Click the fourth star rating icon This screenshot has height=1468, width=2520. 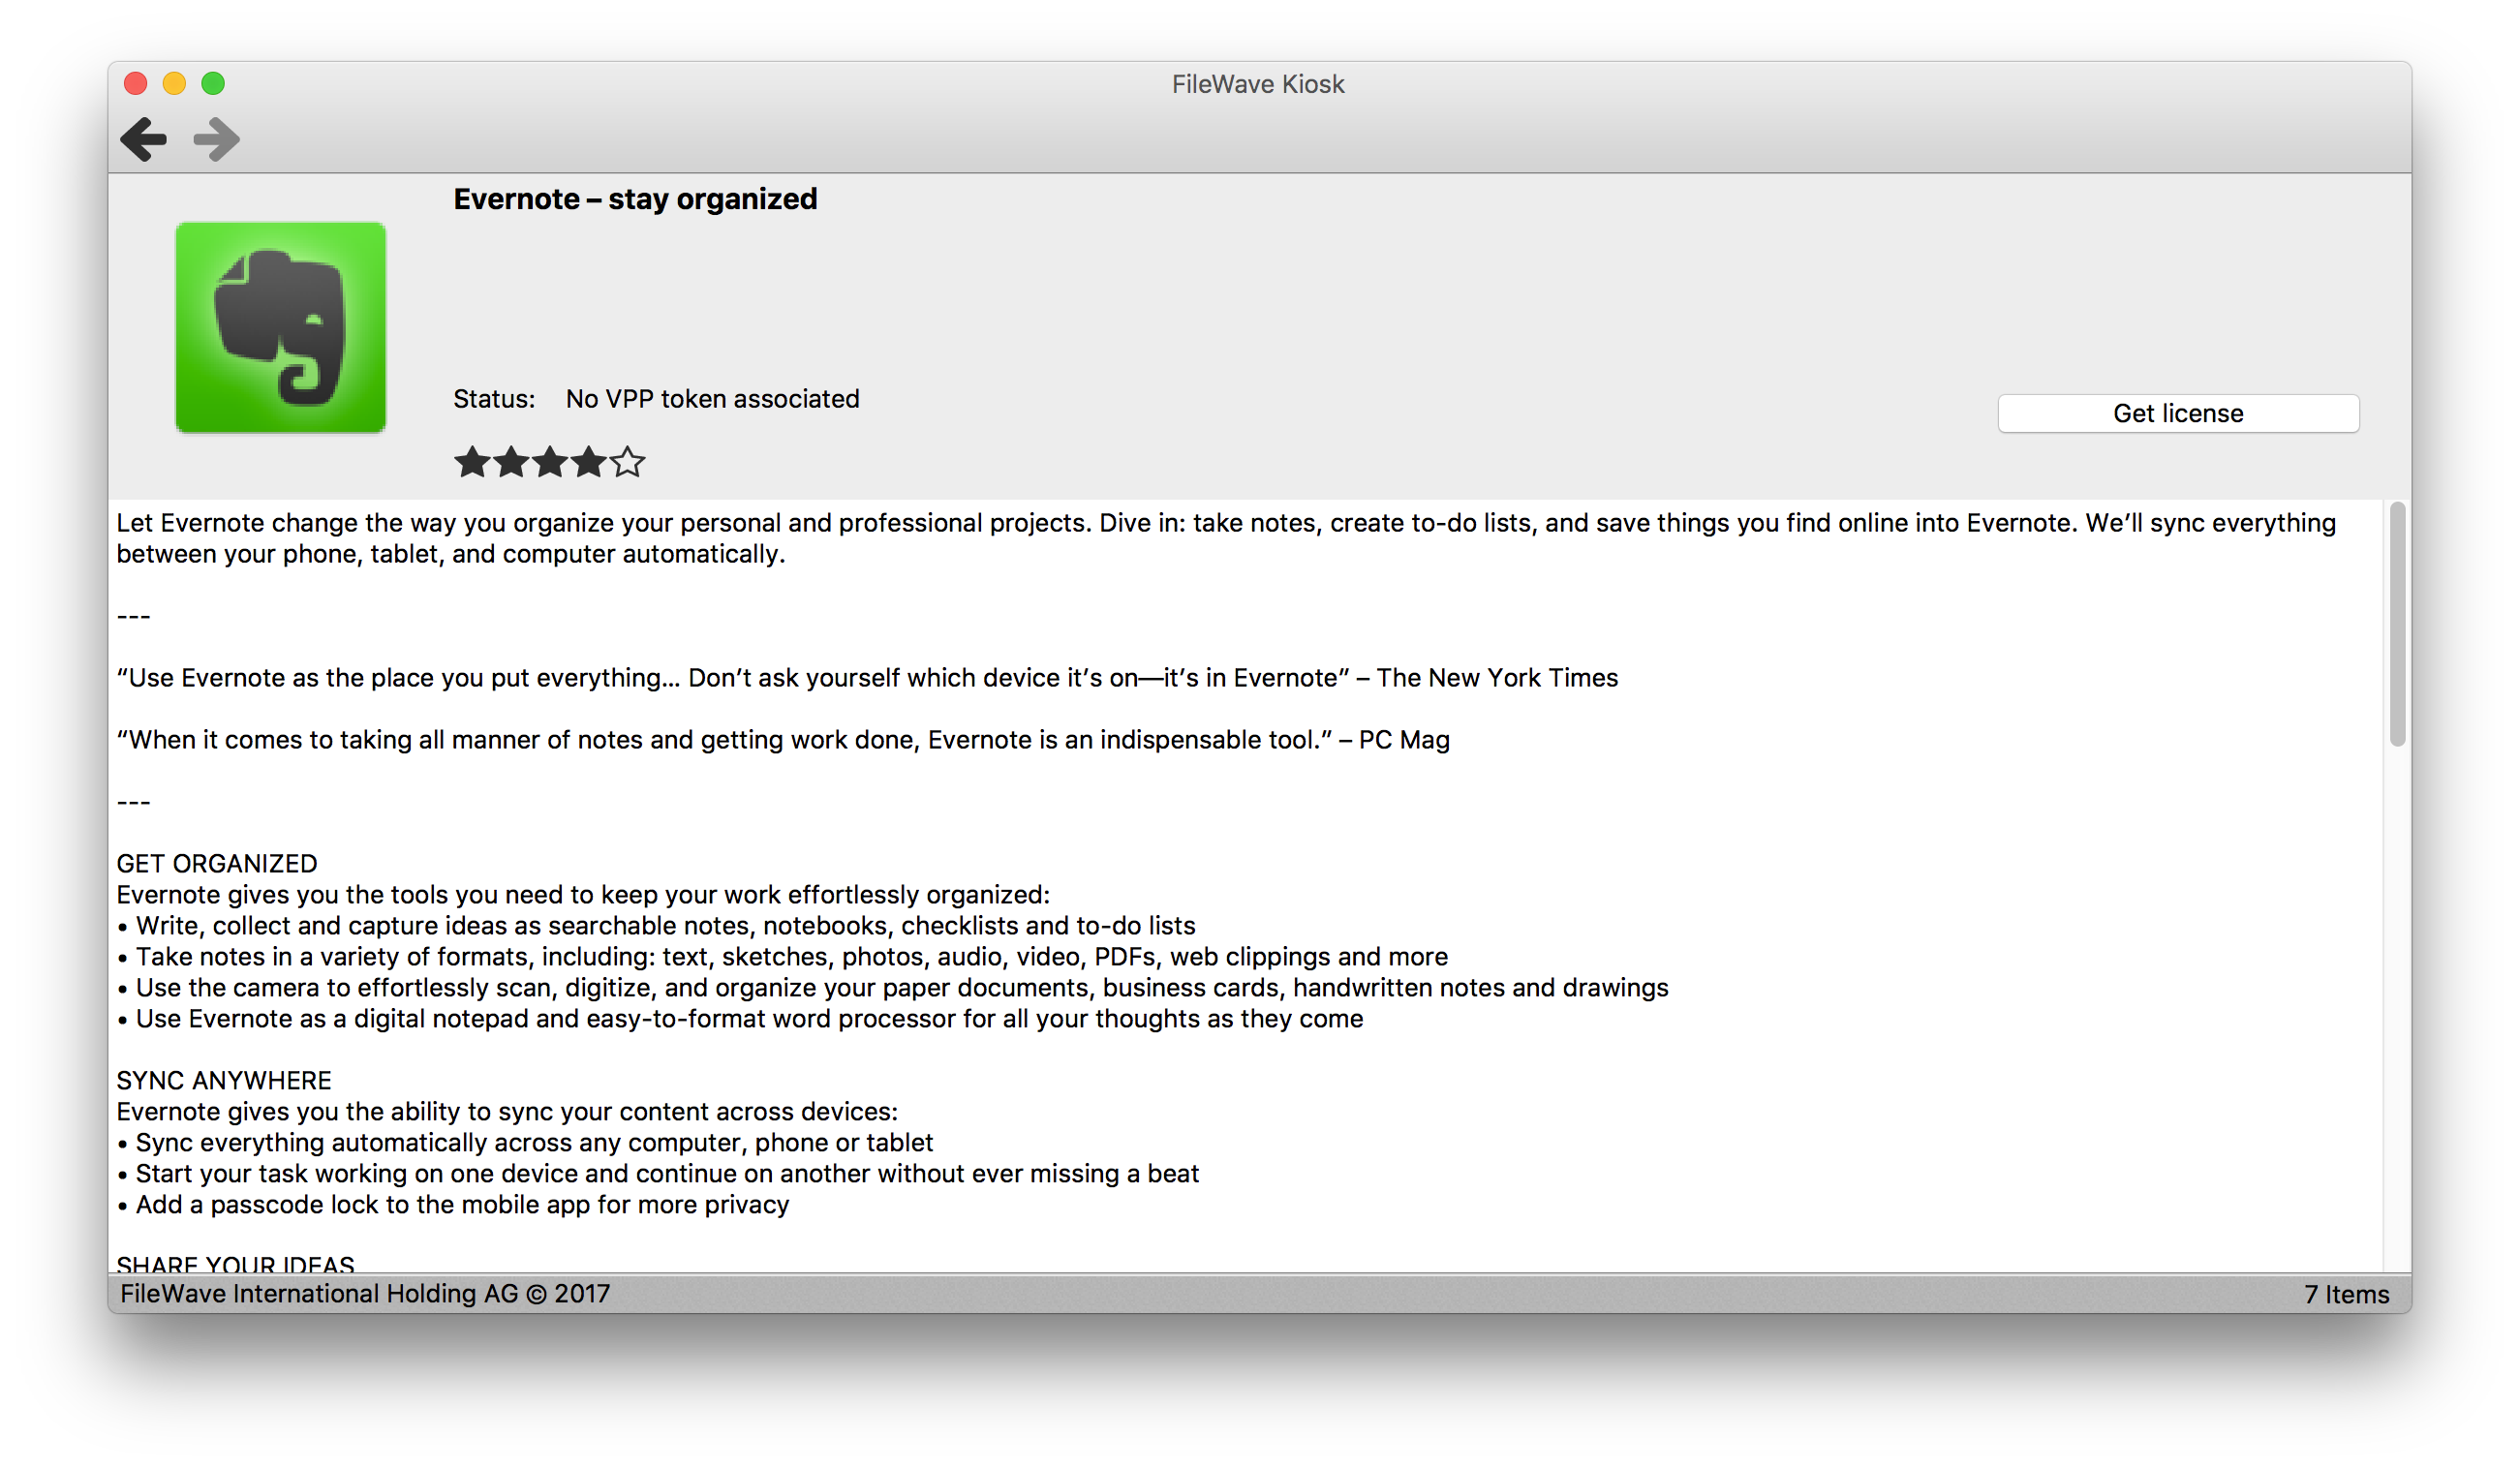pos(589,460)
